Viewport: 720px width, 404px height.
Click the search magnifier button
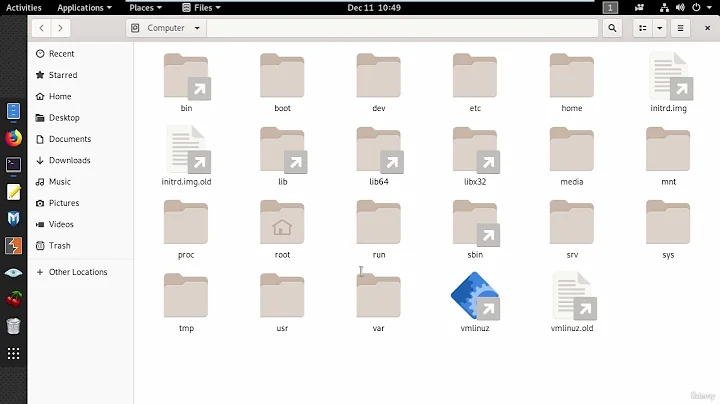coord(612,28)
